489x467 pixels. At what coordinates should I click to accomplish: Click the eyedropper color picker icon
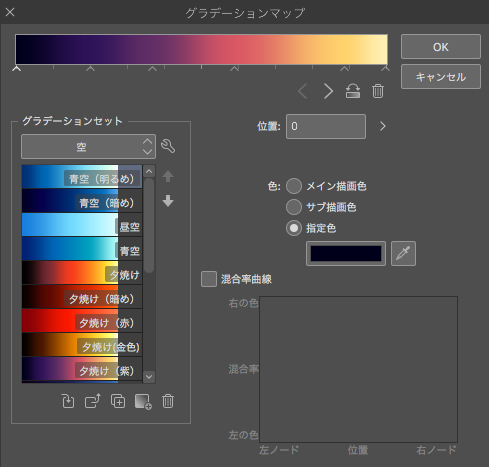(403, 253)
